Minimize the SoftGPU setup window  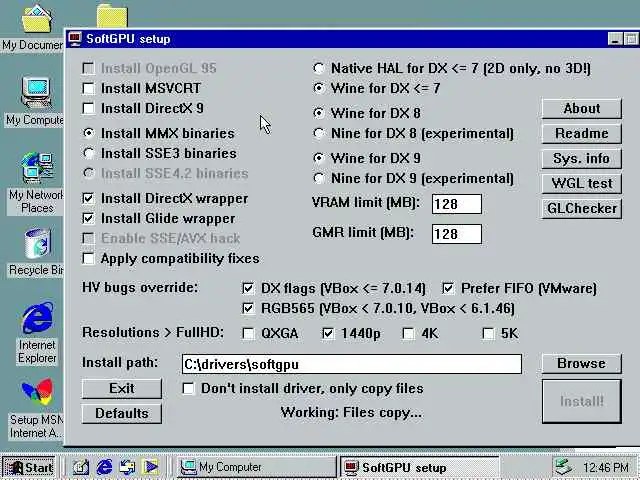click(616, 39)
